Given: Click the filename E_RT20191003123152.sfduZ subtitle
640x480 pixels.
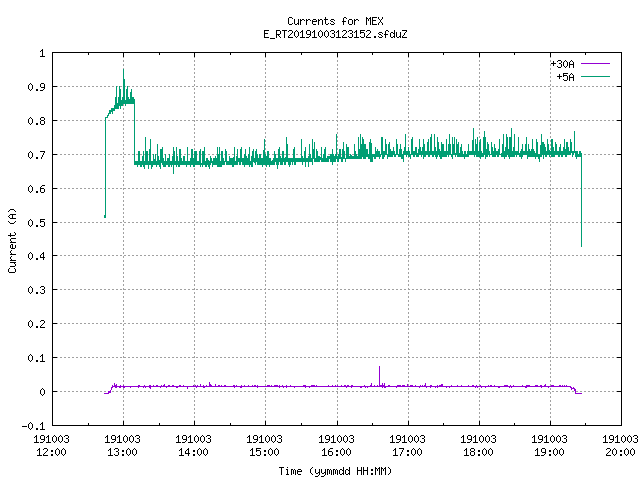Looking at the screenshot, I should coord(335,34).
